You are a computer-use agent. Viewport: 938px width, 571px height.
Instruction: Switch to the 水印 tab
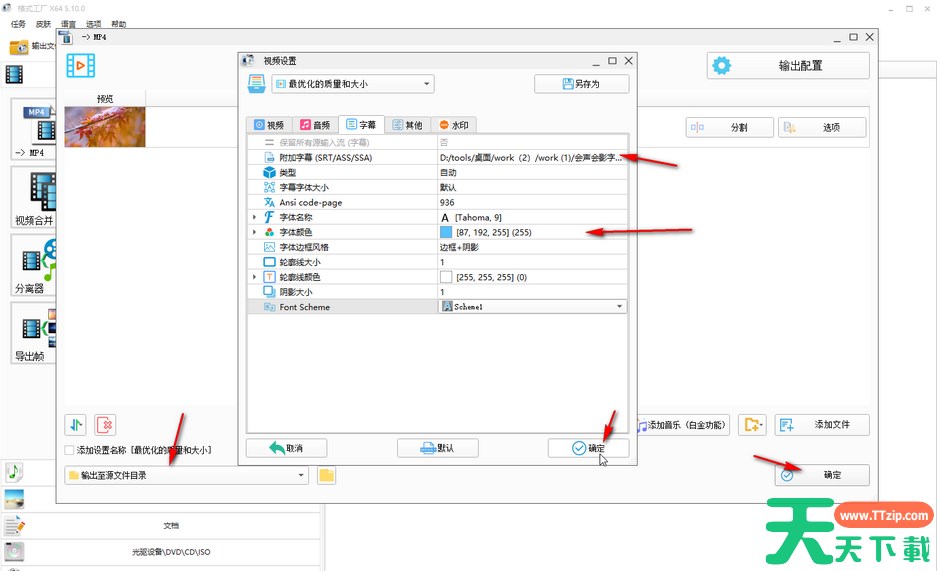pos(453,125)
